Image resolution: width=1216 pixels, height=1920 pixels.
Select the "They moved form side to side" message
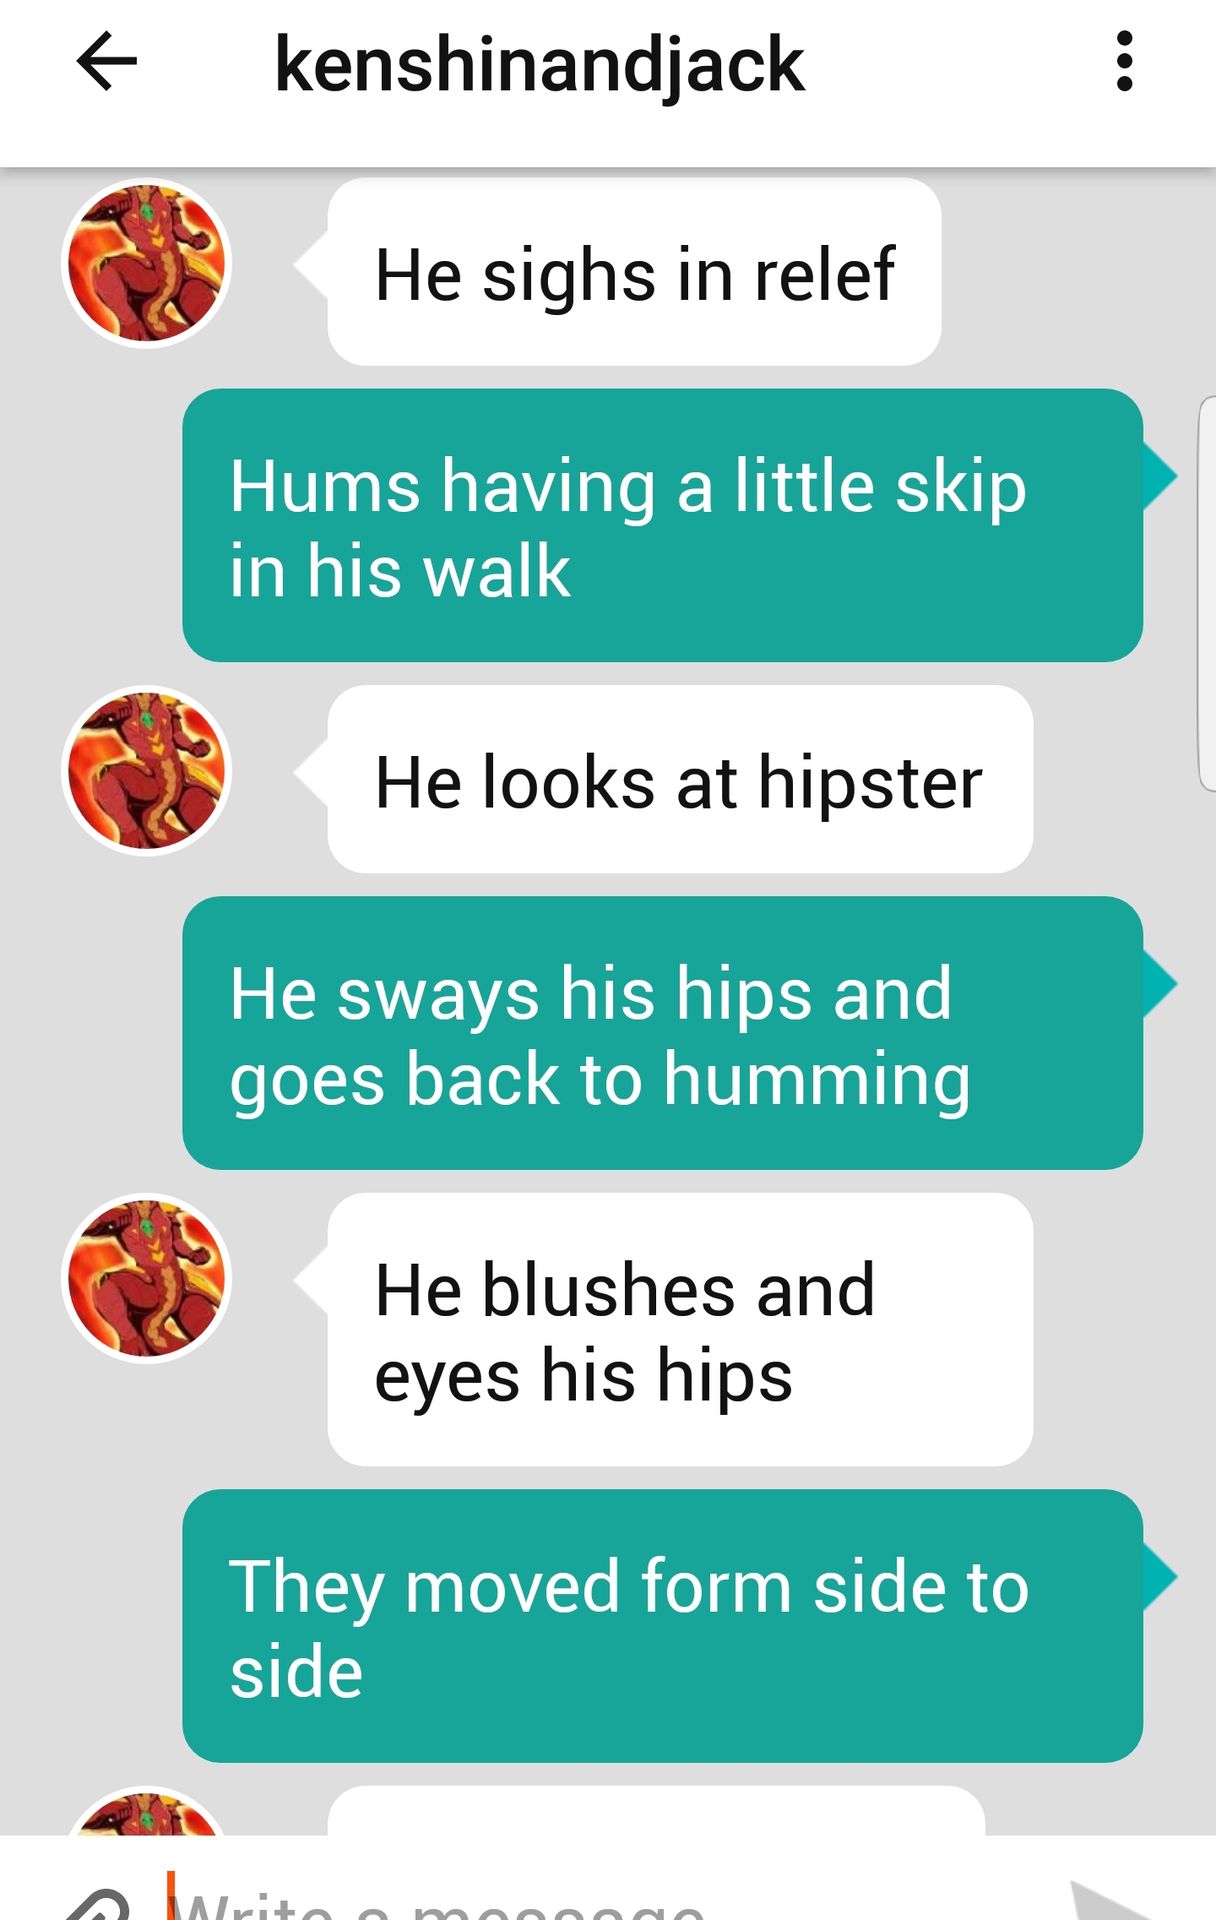click(662, 1626)
